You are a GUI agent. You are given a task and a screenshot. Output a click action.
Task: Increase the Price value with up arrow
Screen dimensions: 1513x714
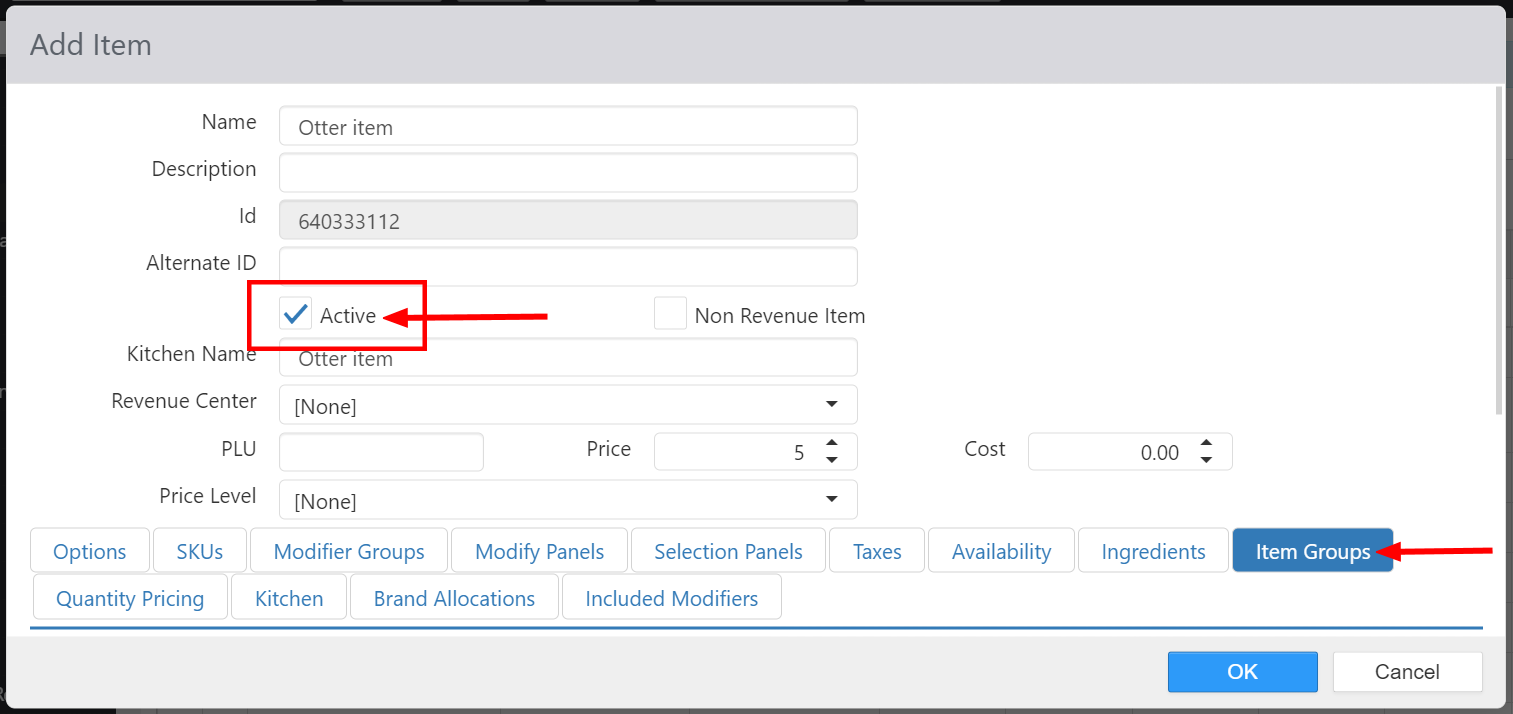[831, 444]
